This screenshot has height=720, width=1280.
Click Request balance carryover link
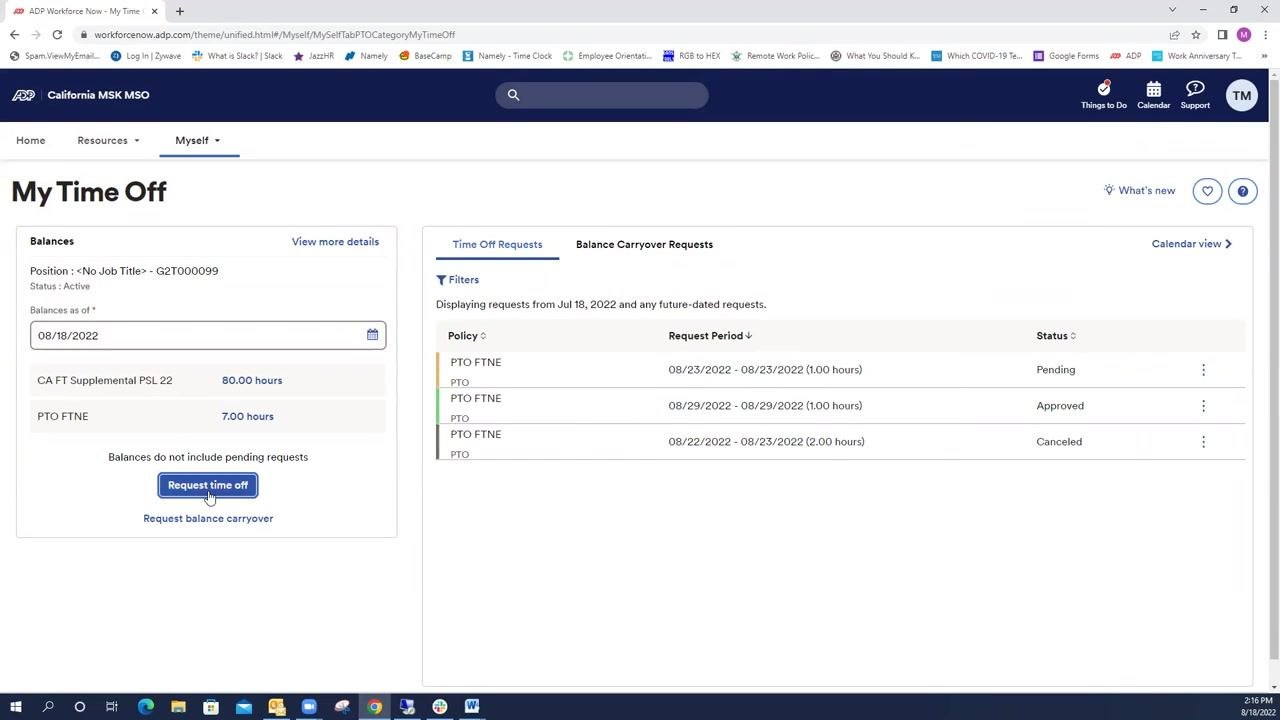tap(208, 518)
